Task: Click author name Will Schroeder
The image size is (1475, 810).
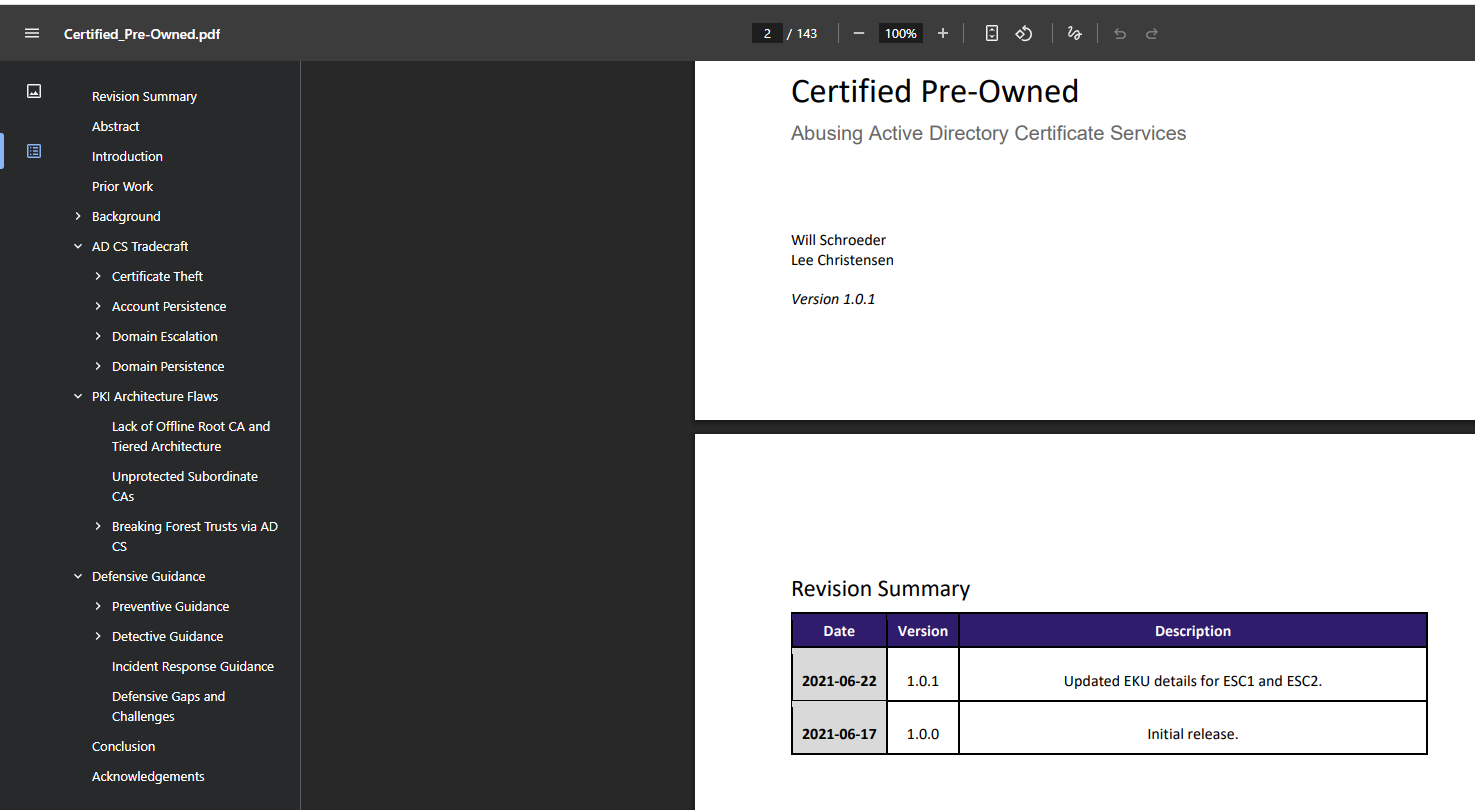Action: pyautogui.click(x=838, y=240)
